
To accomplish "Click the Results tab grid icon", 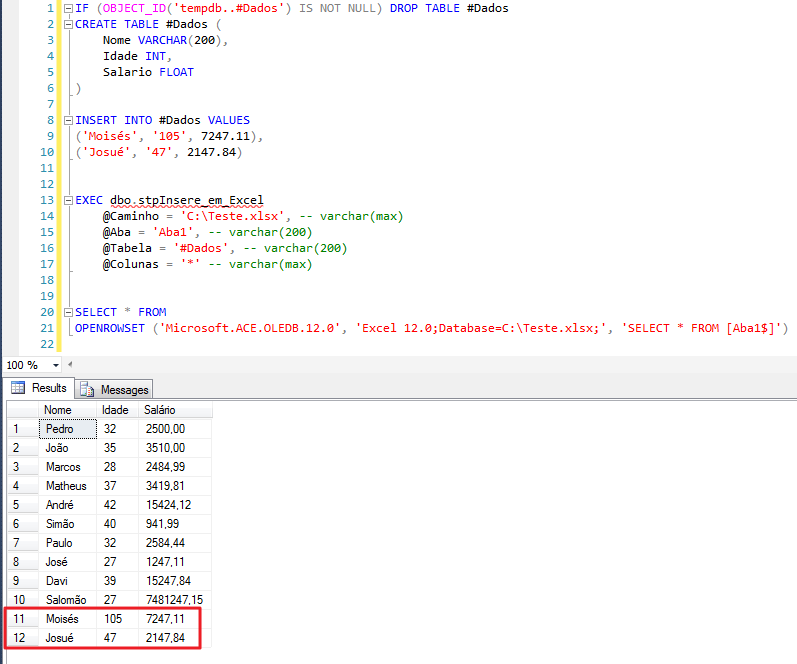I will click(x=18, y=388).
